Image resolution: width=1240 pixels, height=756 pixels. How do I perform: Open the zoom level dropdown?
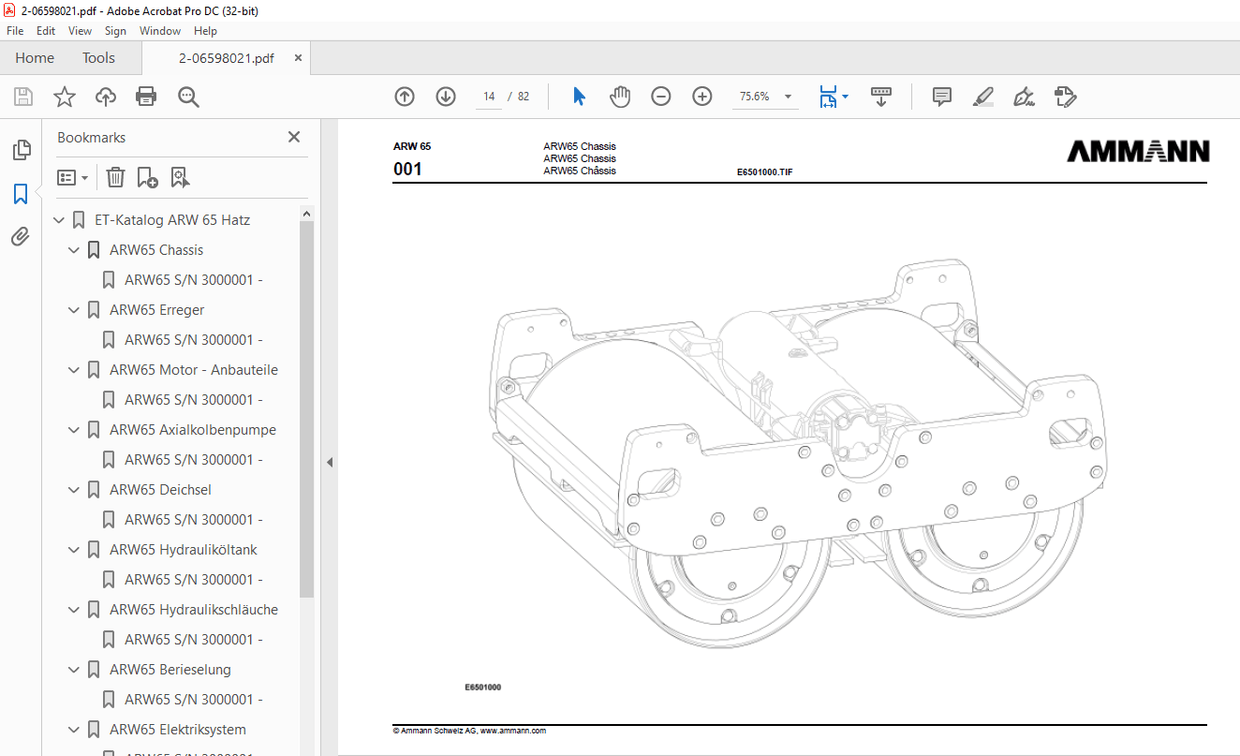[x=787, y=96]
